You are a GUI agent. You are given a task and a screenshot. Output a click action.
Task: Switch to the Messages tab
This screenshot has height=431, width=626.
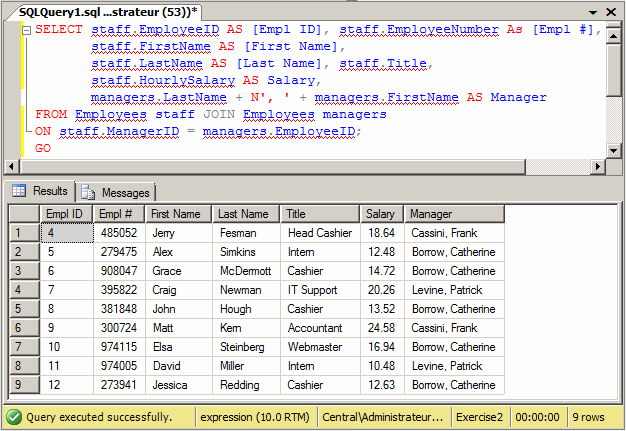coord(115,193)
